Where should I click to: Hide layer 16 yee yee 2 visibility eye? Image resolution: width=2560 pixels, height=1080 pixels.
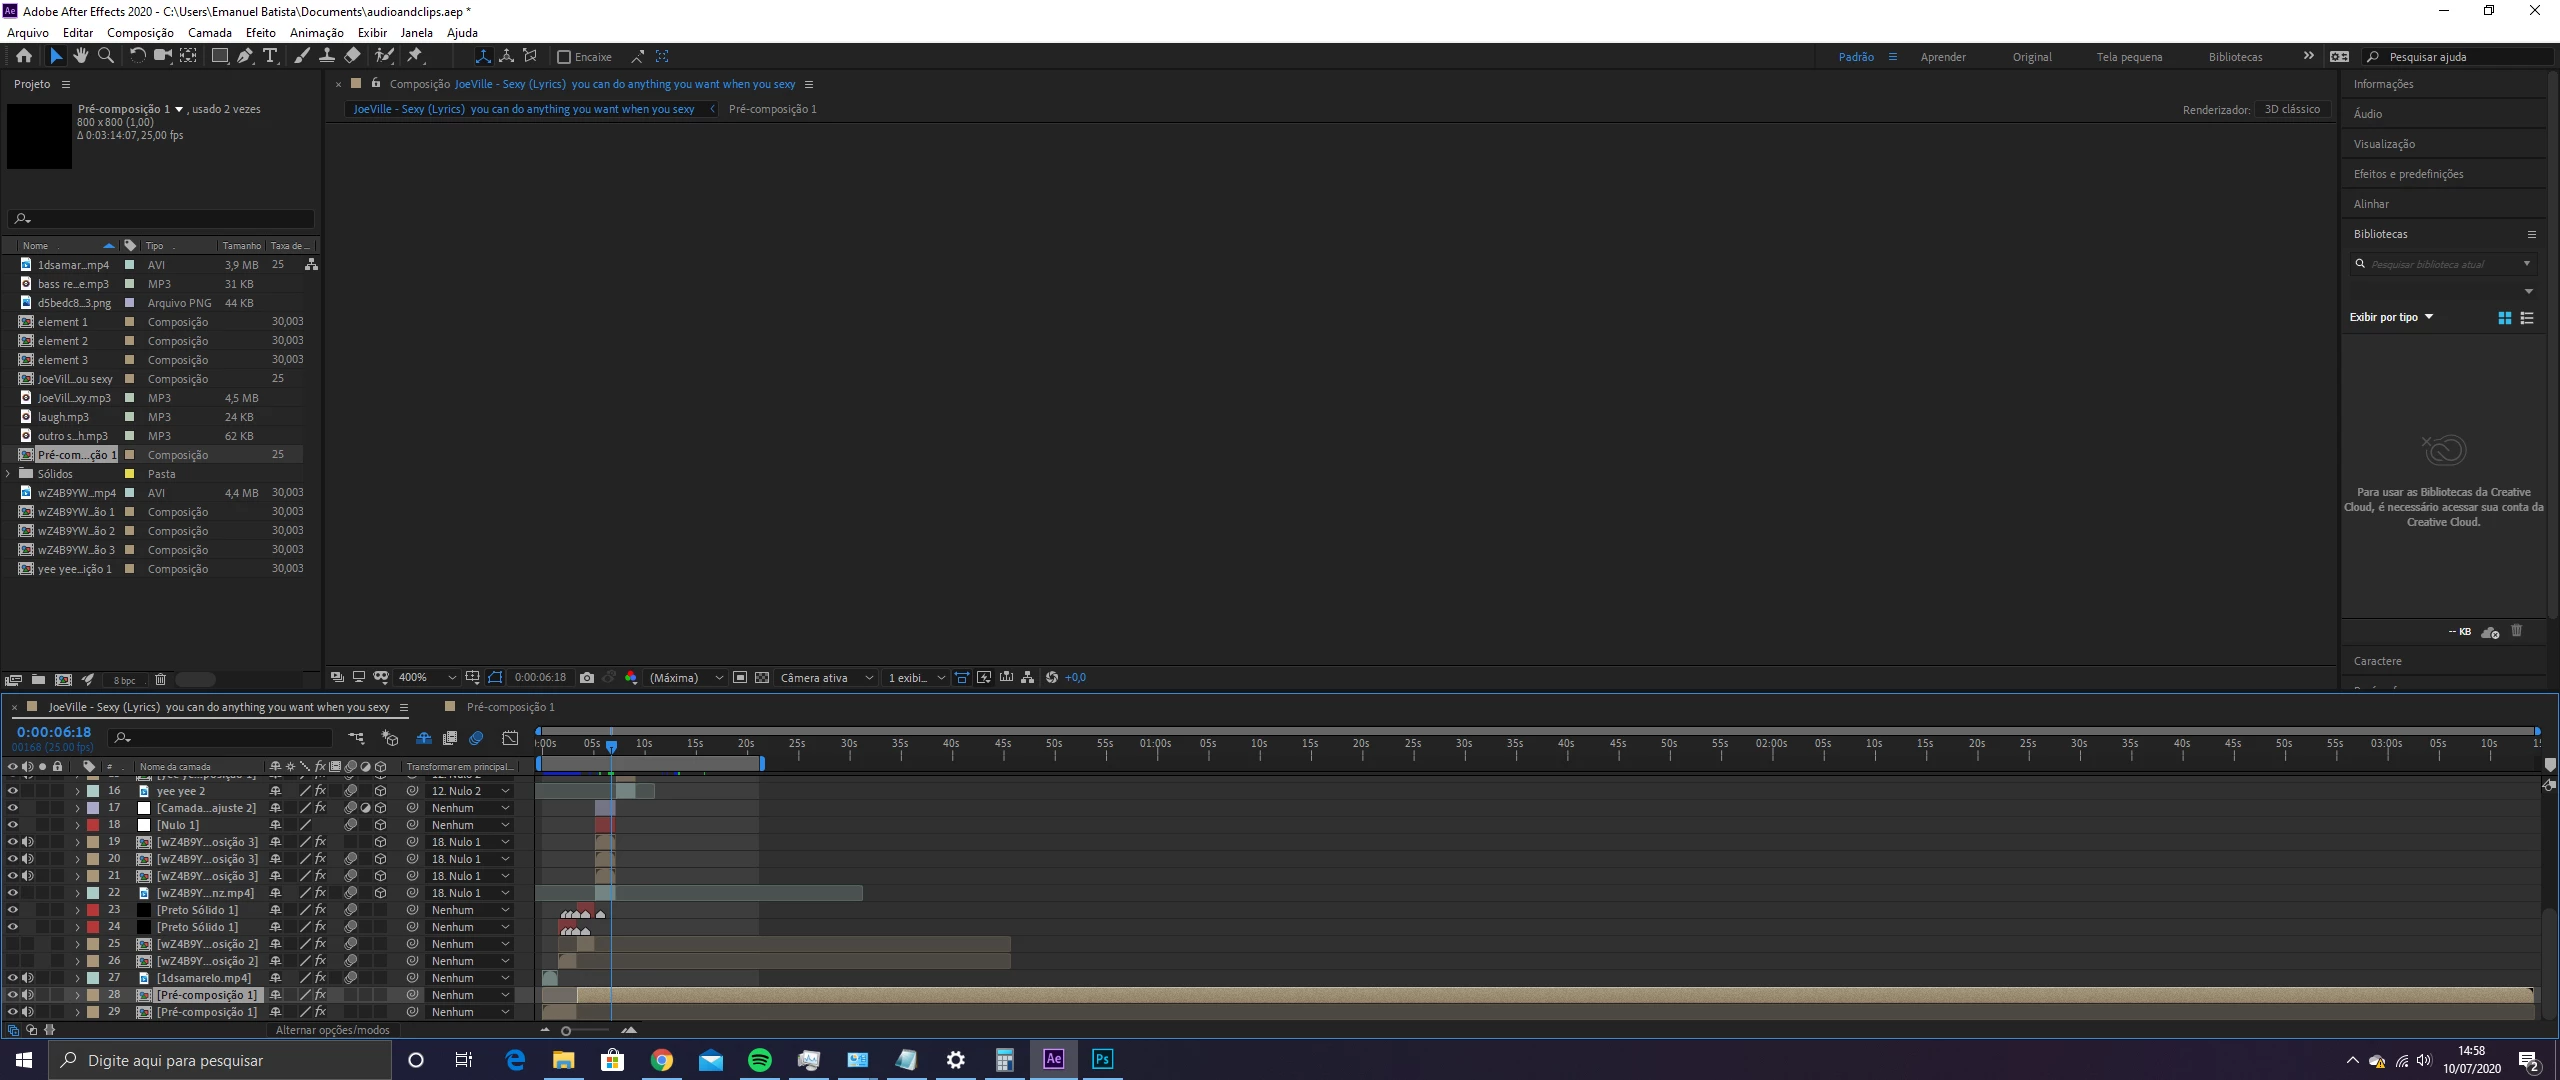[x=13, y=791]
